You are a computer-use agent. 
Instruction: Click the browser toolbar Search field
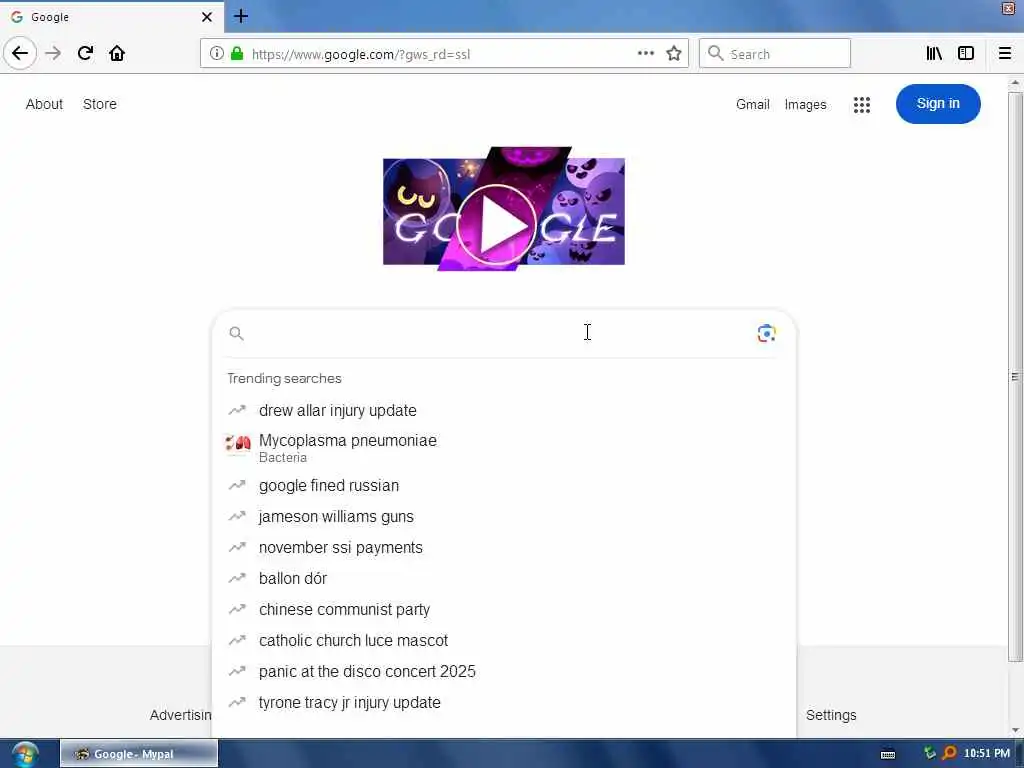775,54
